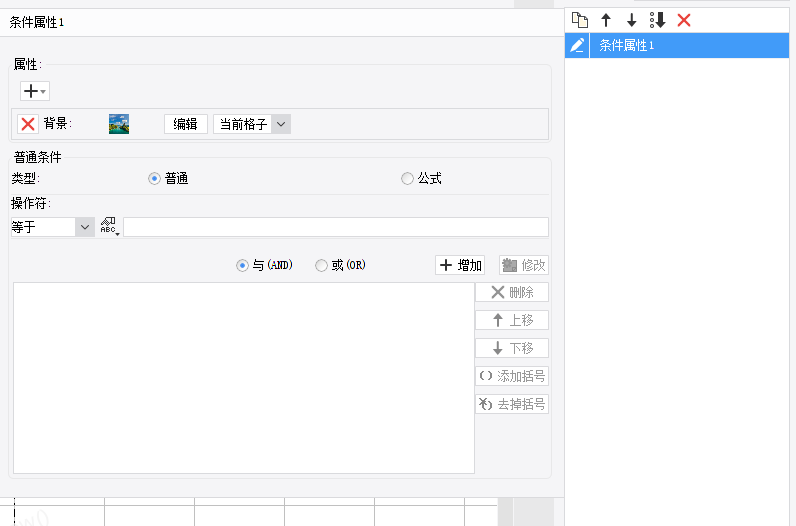This screenshot has width=796, height=526.
Task: Select the 公式 type radio button
Action: click(x=407, y=179)
